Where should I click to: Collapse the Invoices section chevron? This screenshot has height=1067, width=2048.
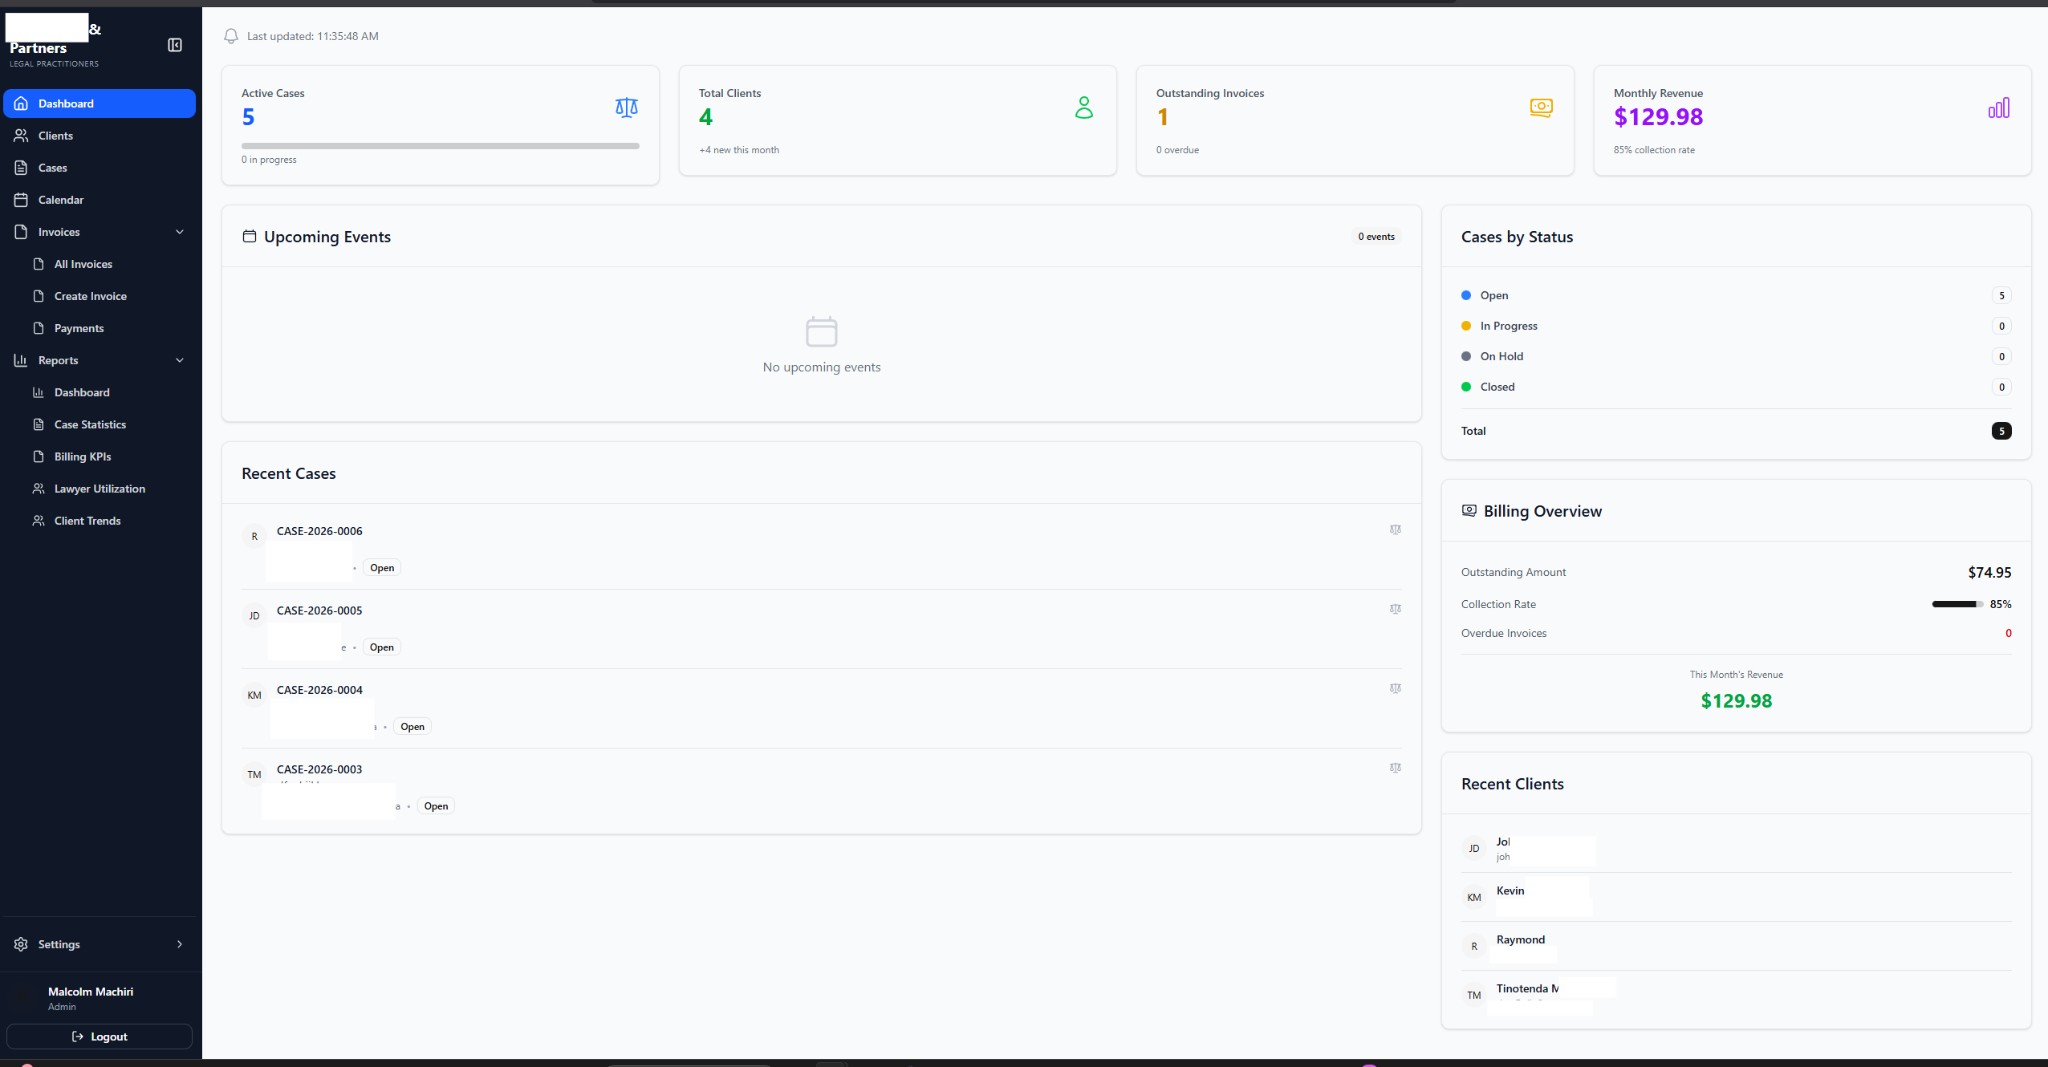(180, 231)
